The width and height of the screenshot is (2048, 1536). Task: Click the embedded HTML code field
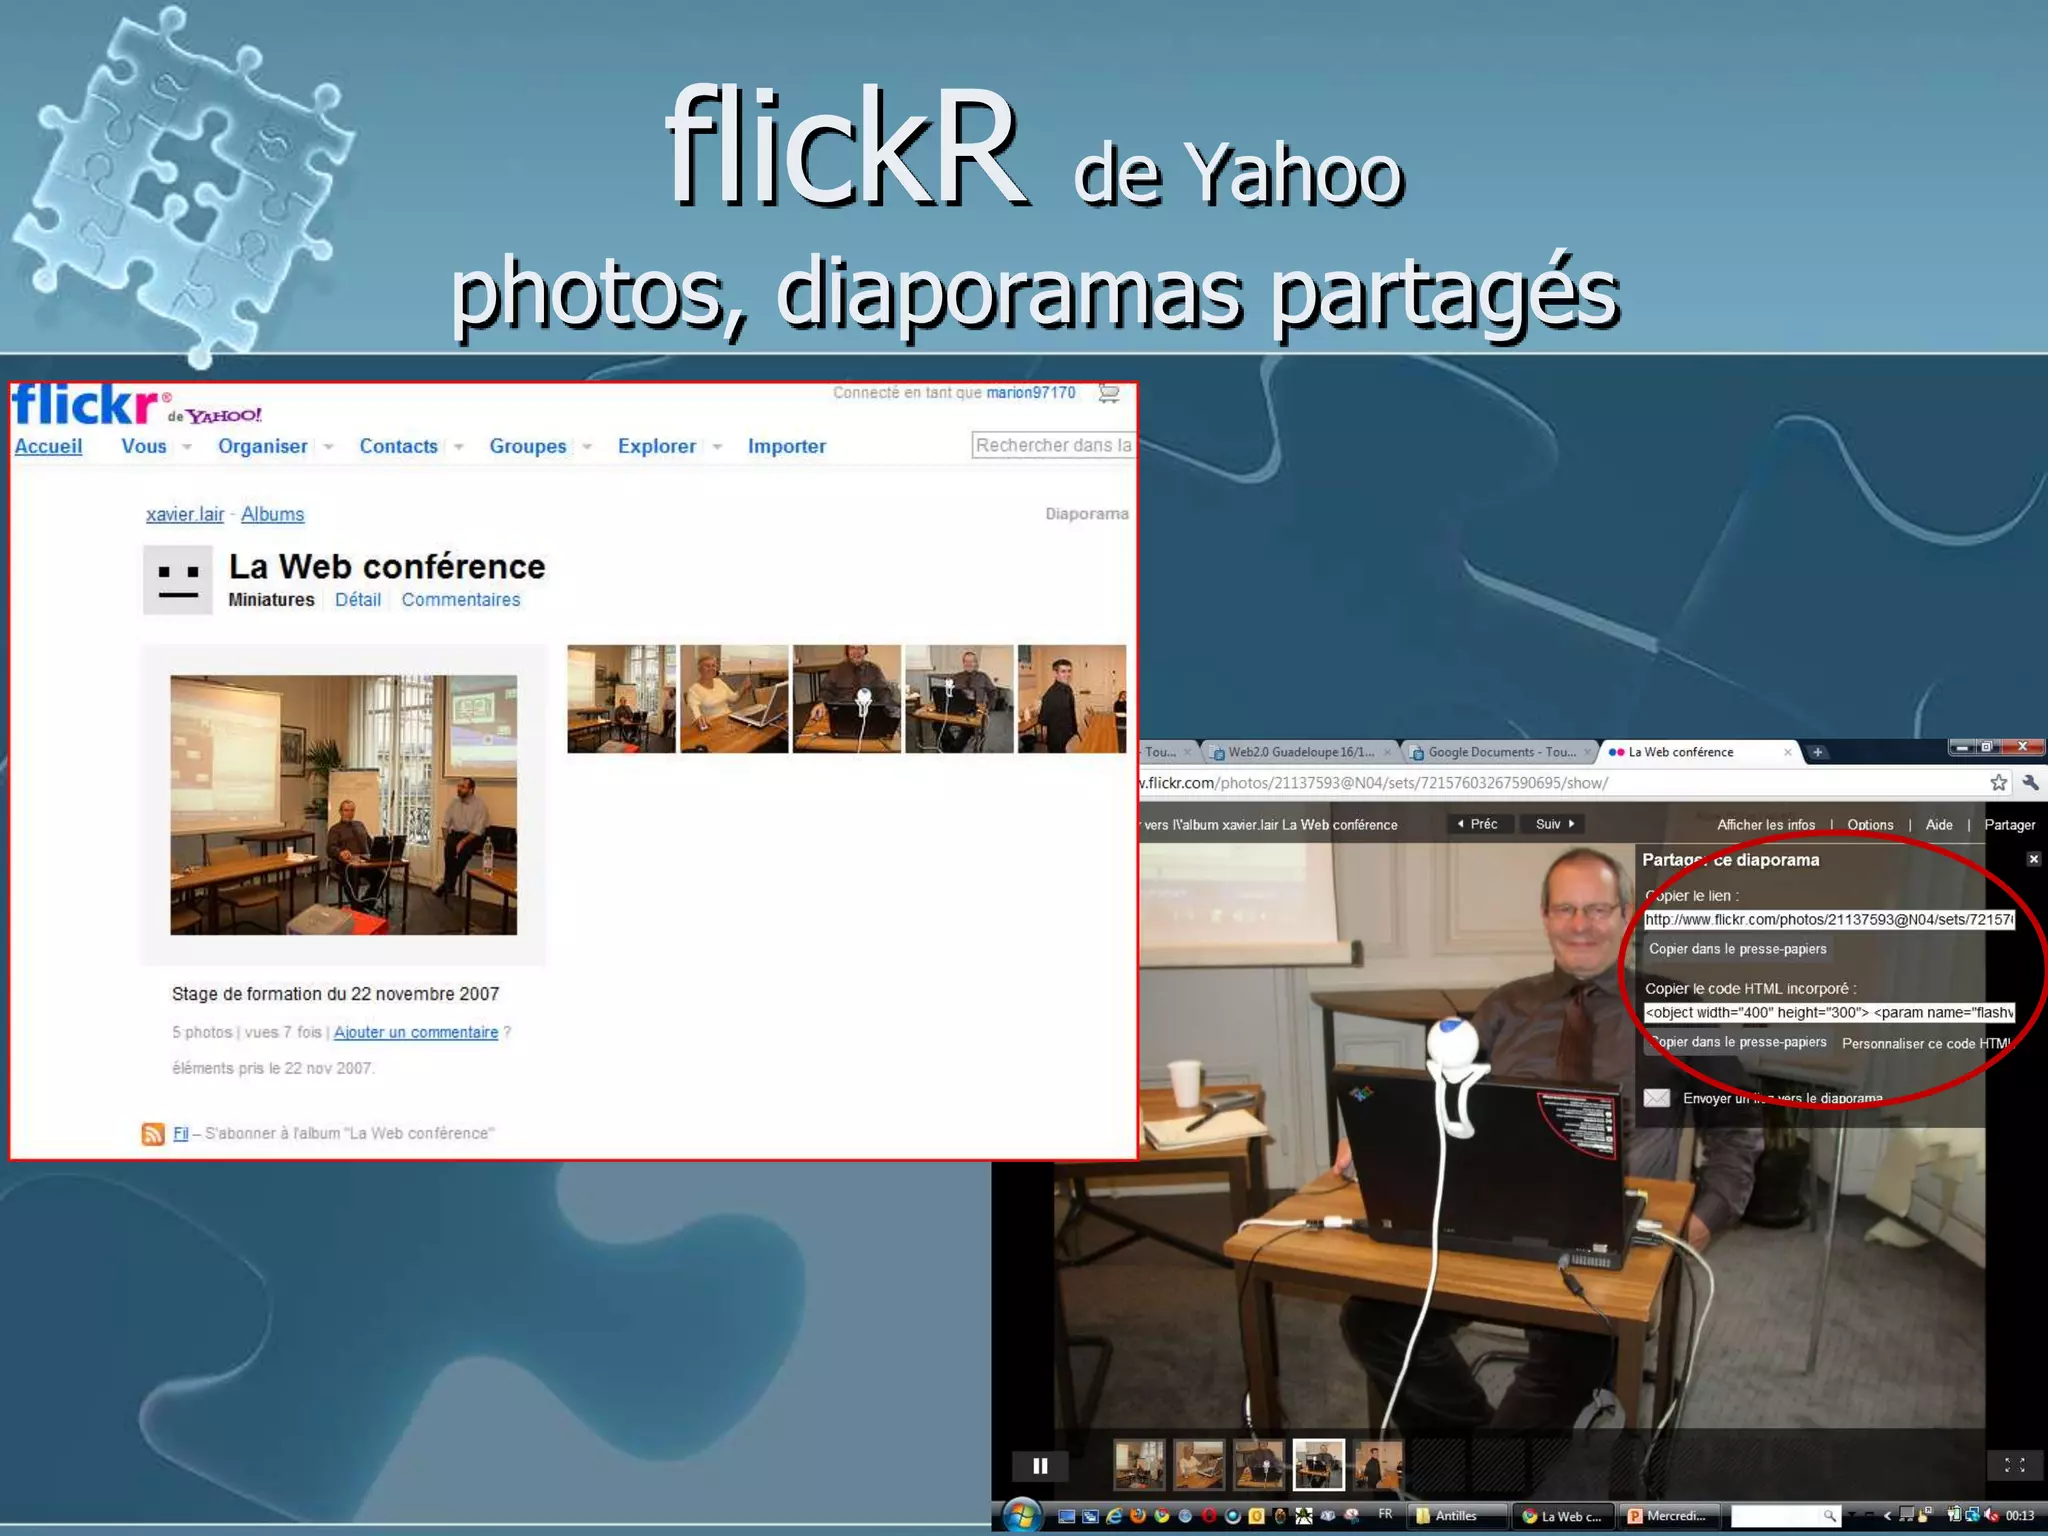point(1828,1012)
